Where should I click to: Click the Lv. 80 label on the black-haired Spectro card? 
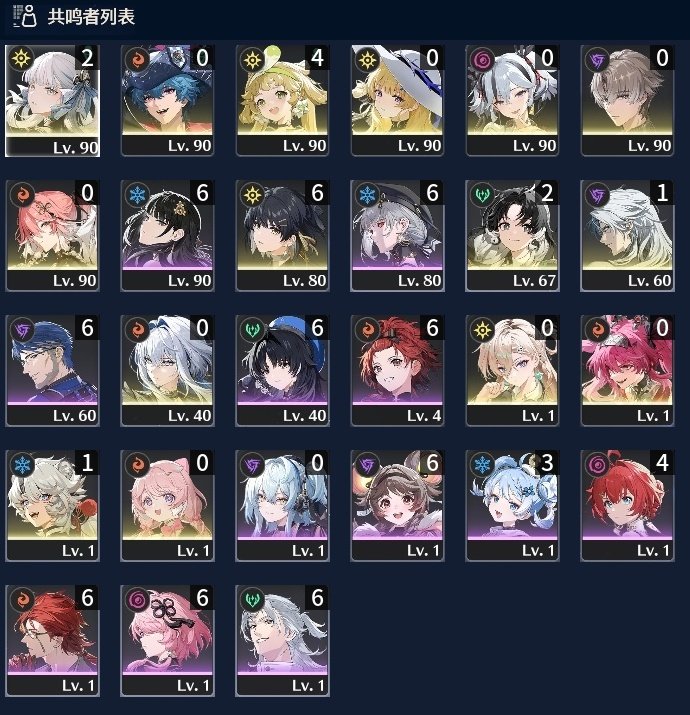304,280
